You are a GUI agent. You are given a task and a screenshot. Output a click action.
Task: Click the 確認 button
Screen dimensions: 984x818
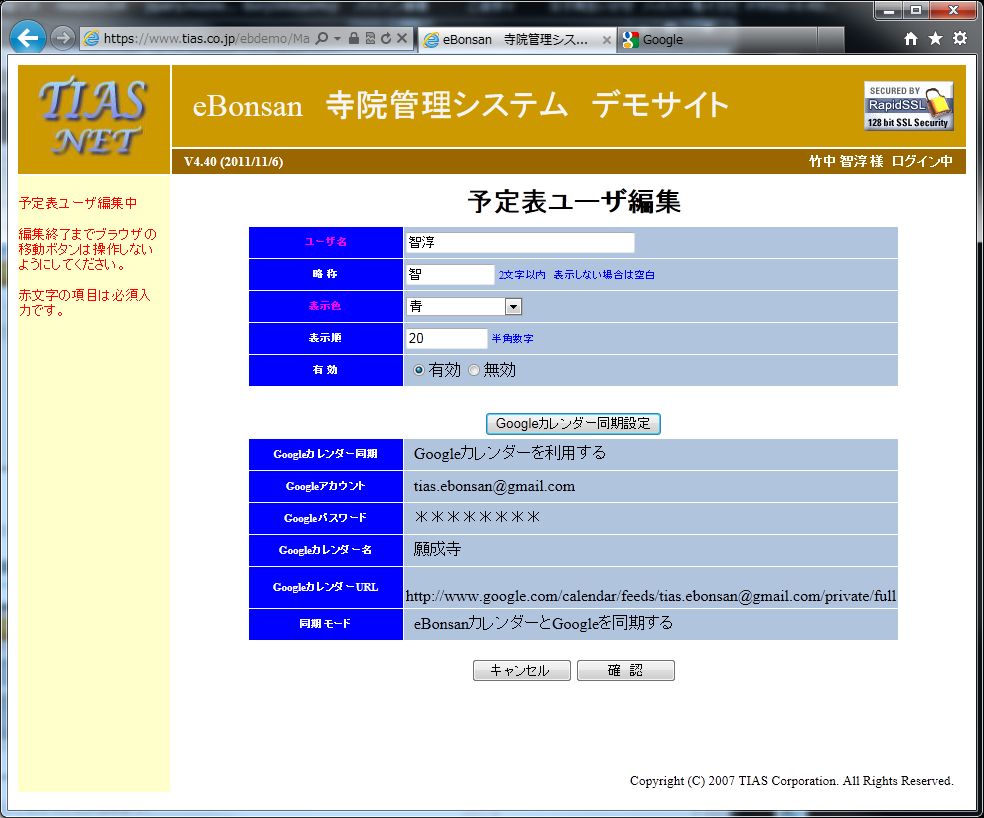point(626,670)
